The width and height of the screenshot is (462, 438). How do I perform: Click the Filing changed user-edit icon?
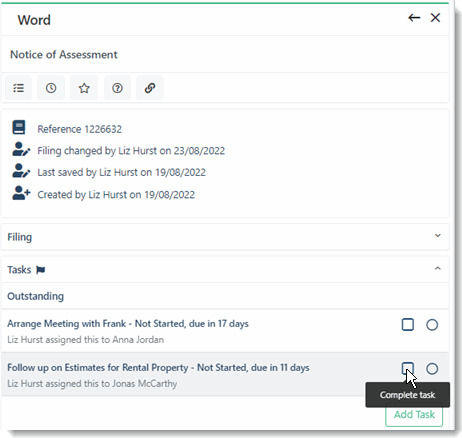[x=21, y=149]
